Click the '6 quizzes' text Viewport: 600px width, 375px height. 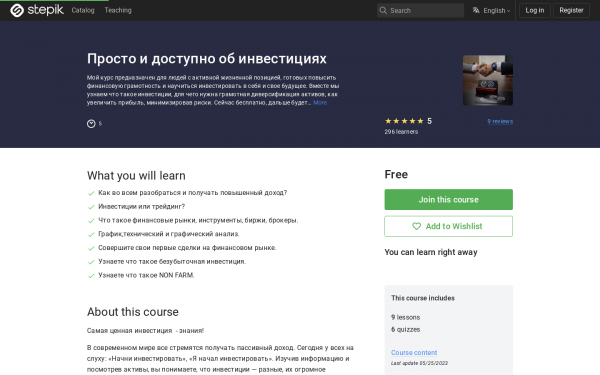(x=405, y=329)
